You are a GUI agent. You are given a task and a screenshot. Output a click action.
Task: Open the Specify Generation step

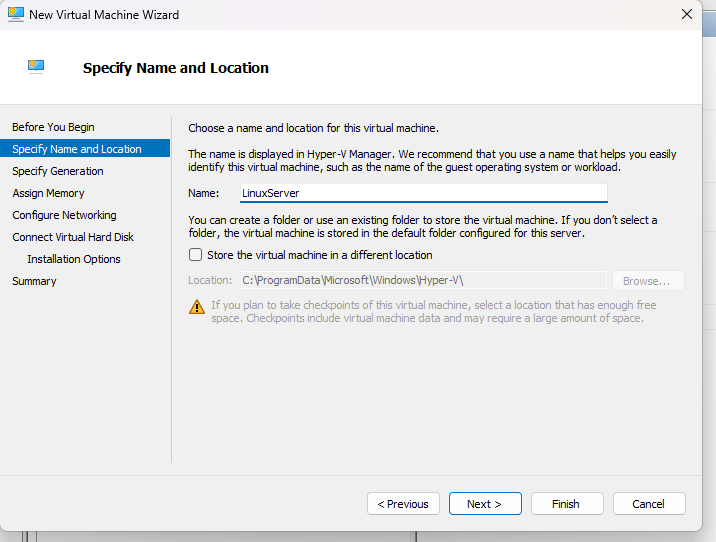(58, 171)
